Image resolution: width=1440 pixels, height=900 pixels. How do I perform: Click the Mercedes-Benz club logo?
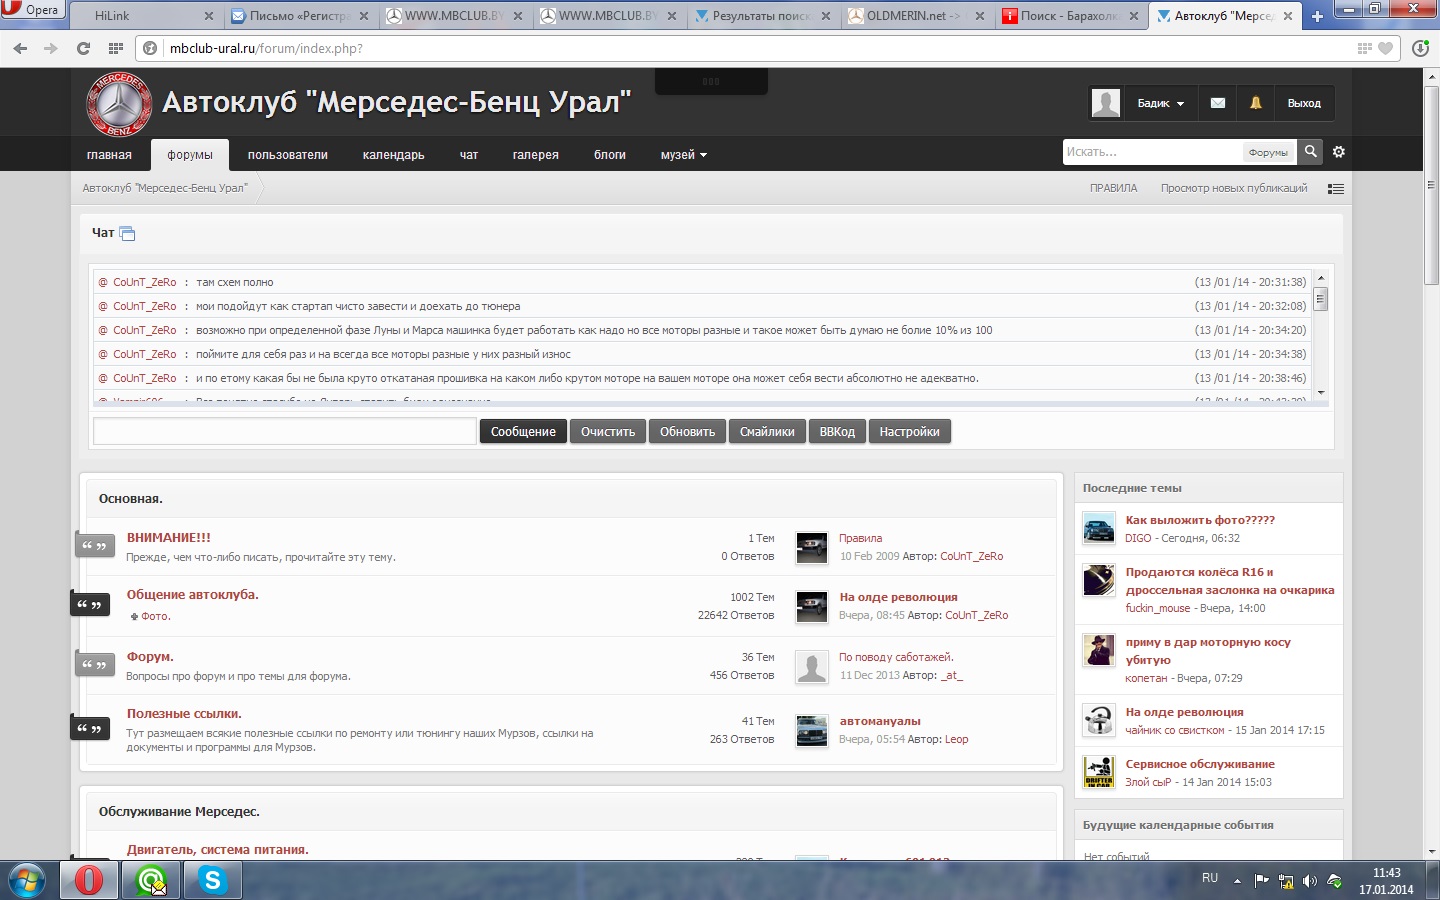point(119,104)
